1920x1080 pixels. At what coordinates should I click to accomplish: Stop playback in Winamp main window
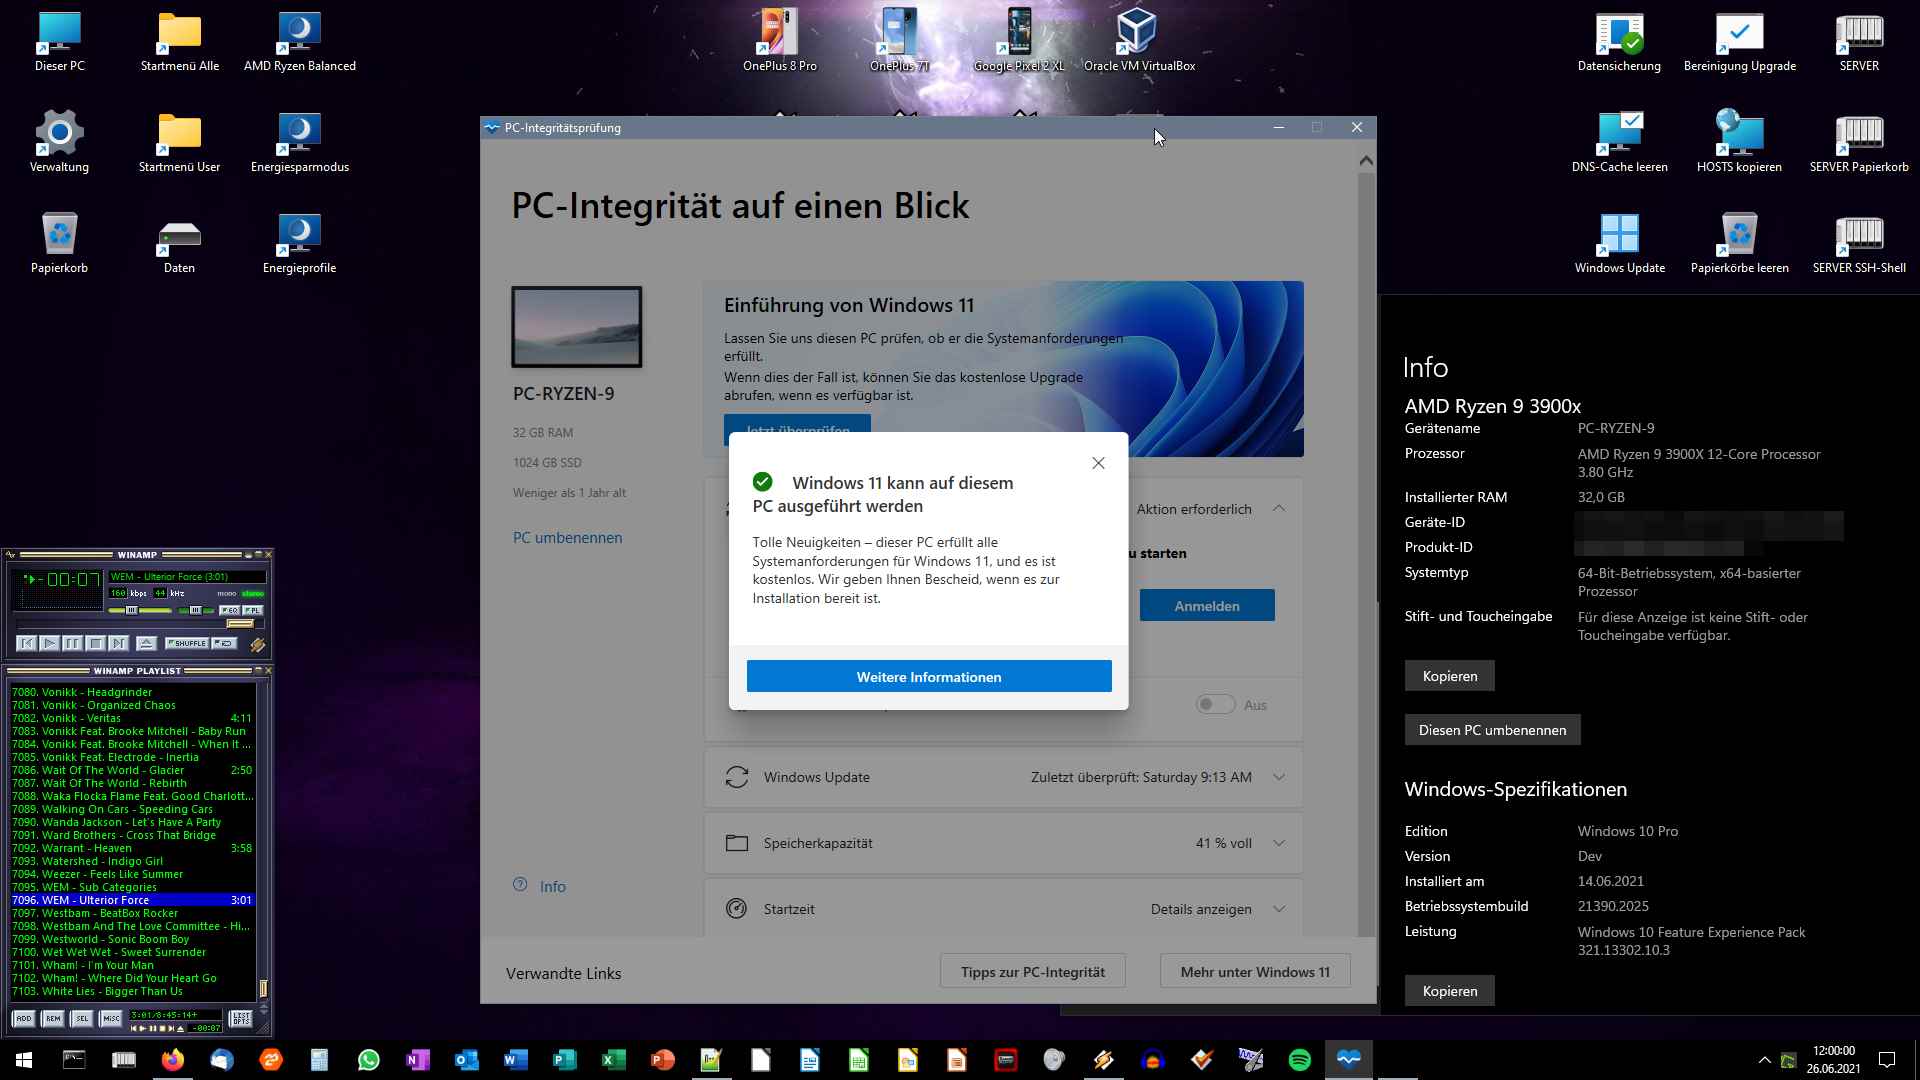(x=96, y=643)
